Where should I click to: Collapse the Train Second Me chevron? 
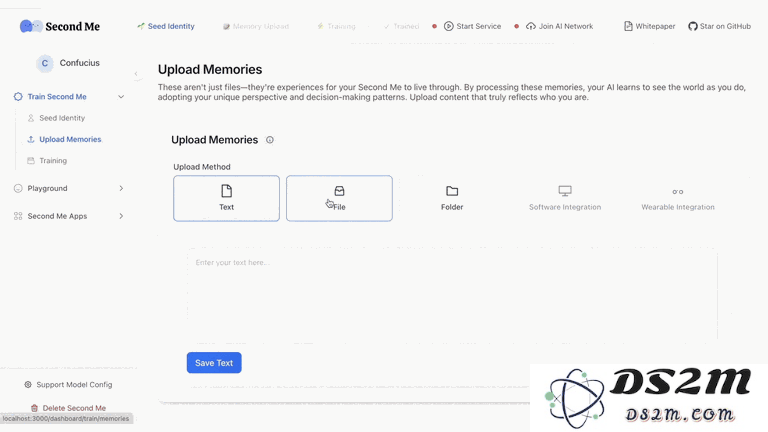point(121,96)
